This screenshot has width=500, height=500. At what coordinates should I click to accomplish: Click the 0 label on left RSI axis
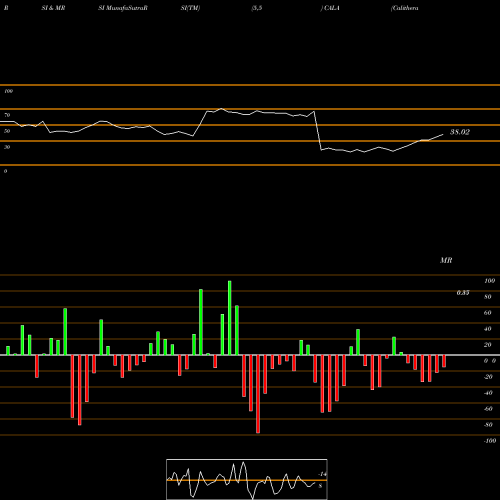click(5, 171)
